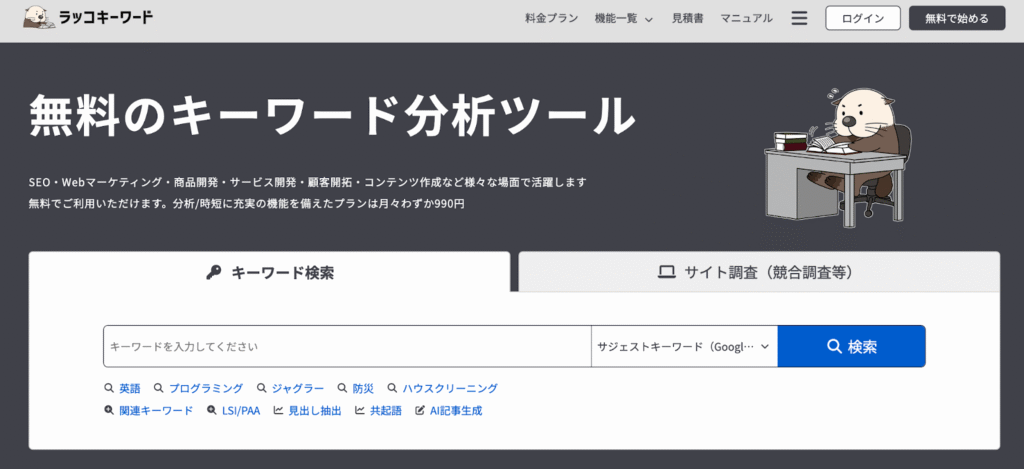This screenshot has width=1024, height=469.
Task: Focus the キーワードを入力してください input field
Action: tap(347, 346)
